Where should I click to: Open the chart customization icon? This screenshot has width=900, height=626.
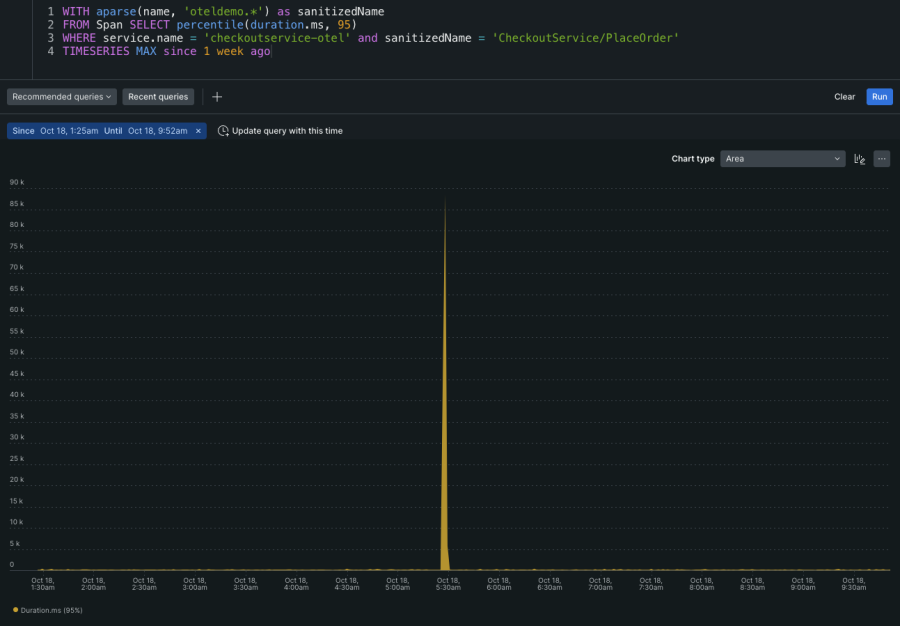coord(859,159)
